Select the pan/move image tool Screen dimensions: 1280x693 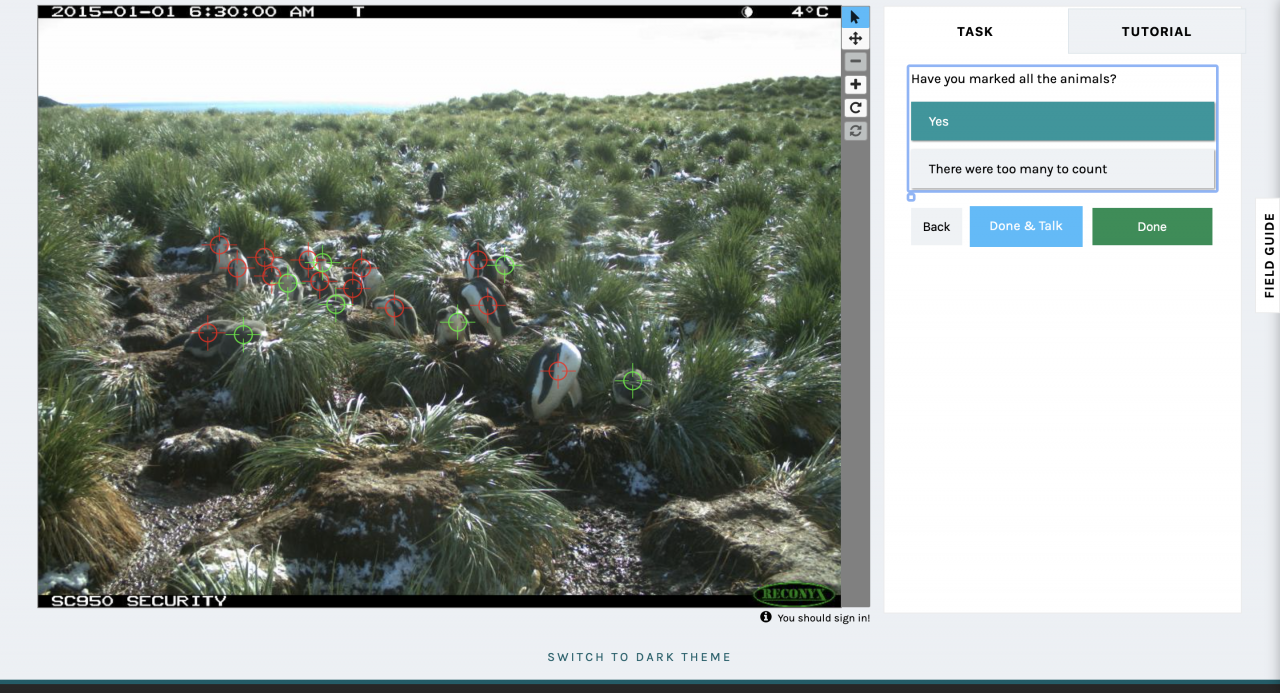(855, 39)
